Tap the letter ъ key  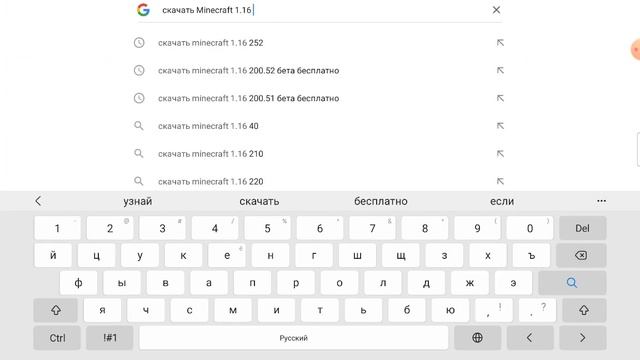[531, 256]
